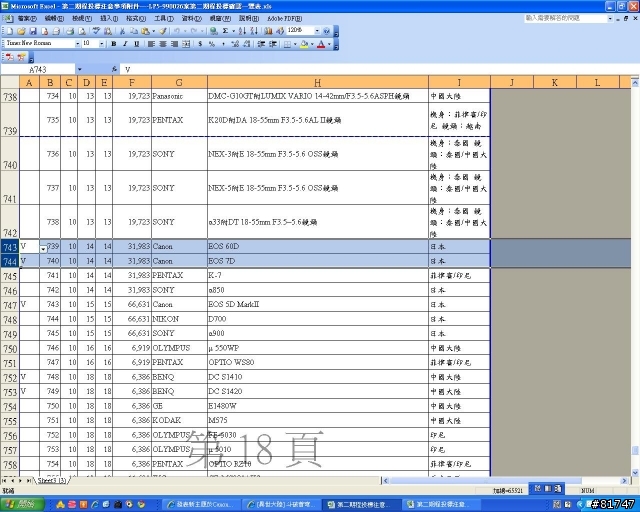This screenshot has height=512, width=640.
Task: Open the 格式(O) menu
Action: pyautogui.click(x=136, y=19)
